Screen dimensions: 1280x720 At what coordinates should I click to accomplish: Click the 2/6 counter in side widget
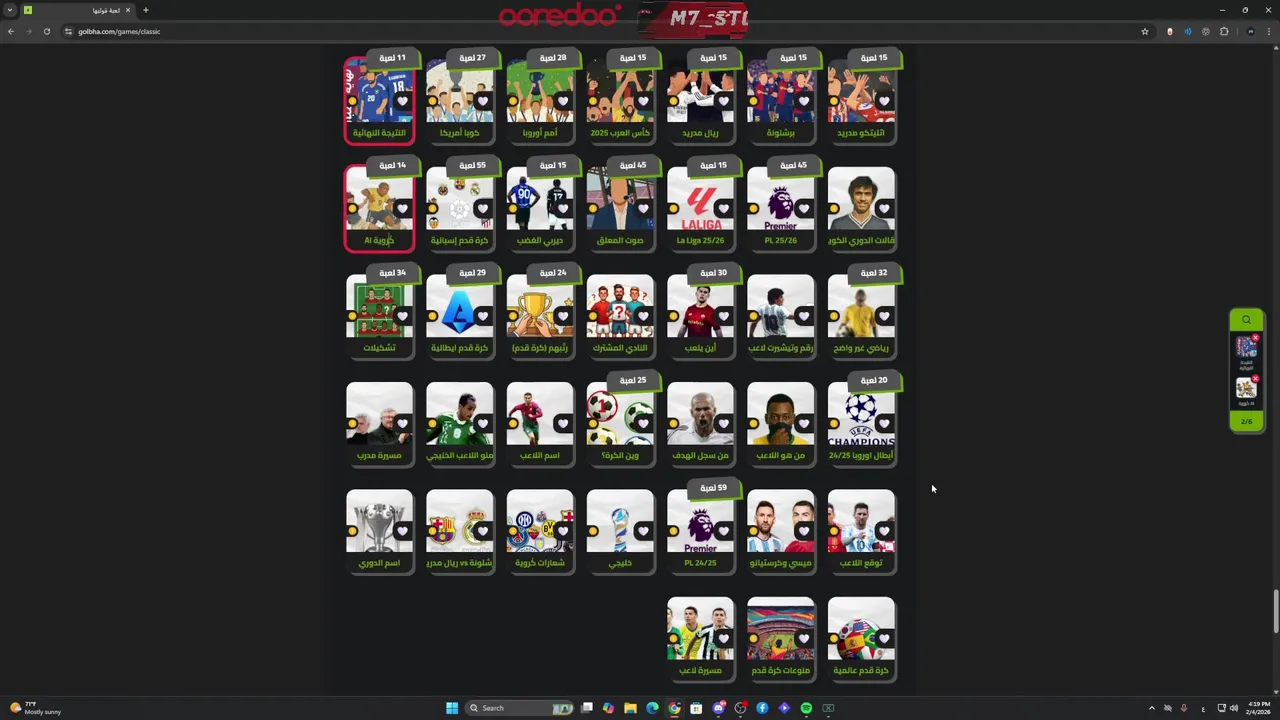[1246, 421]
